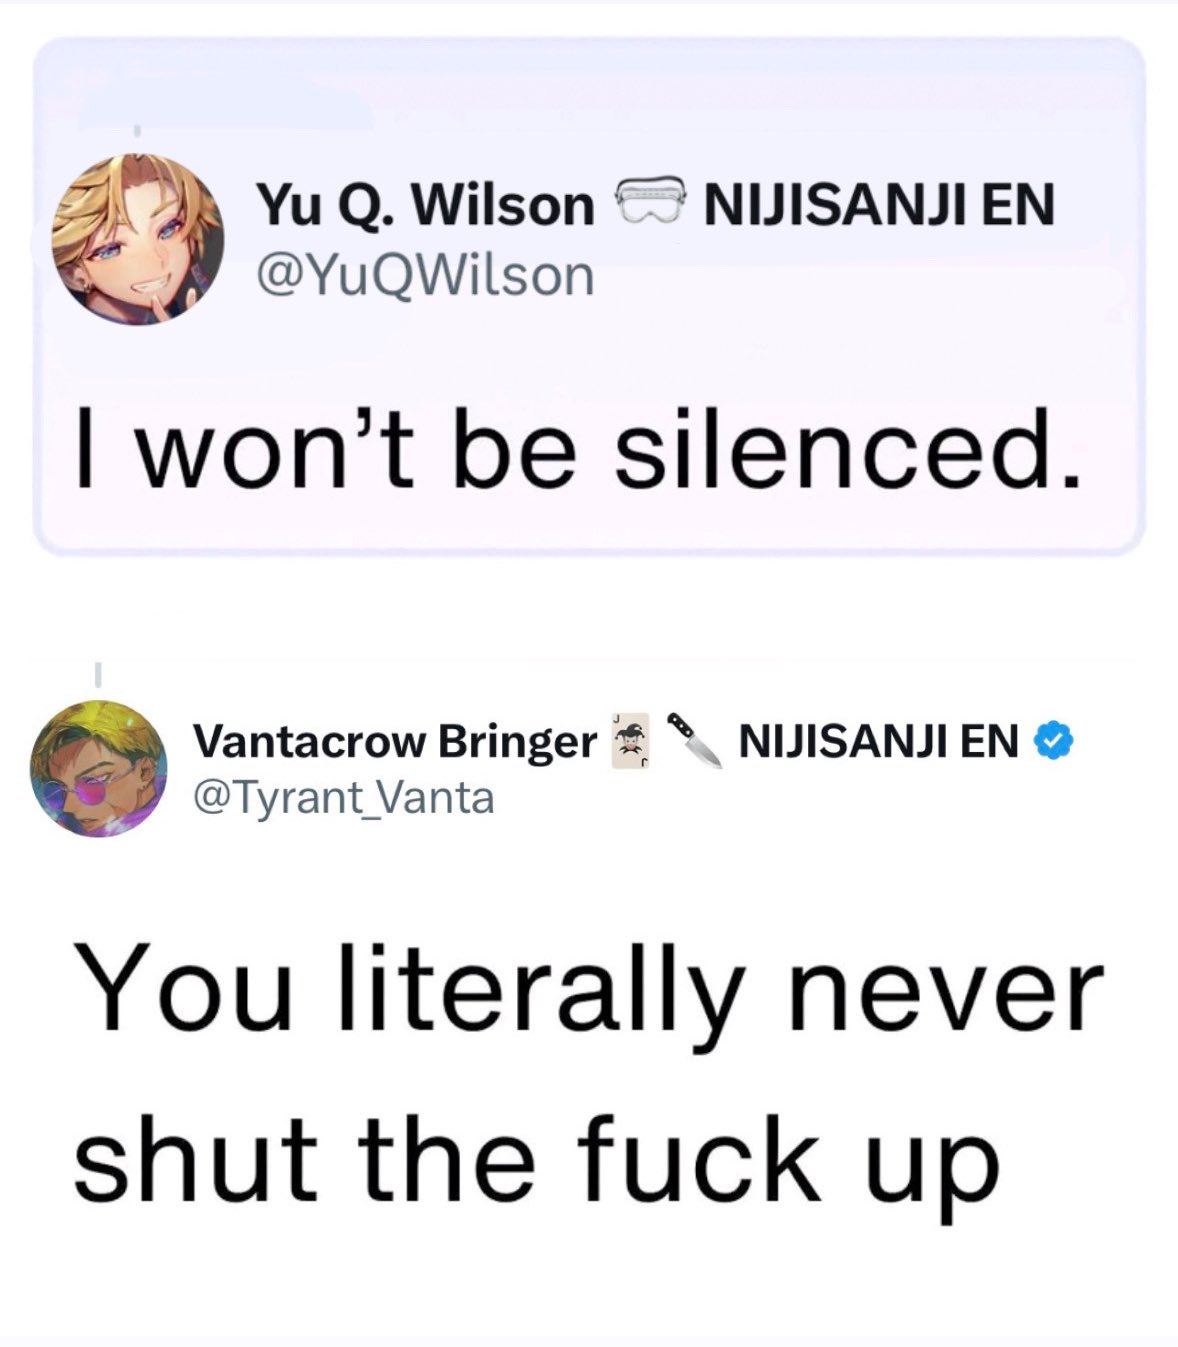Image resolution: width=1178 pixels, height=1347 pixels.
Task: Click the Vantacrow Bringer display name
Action: pos(394,742)
